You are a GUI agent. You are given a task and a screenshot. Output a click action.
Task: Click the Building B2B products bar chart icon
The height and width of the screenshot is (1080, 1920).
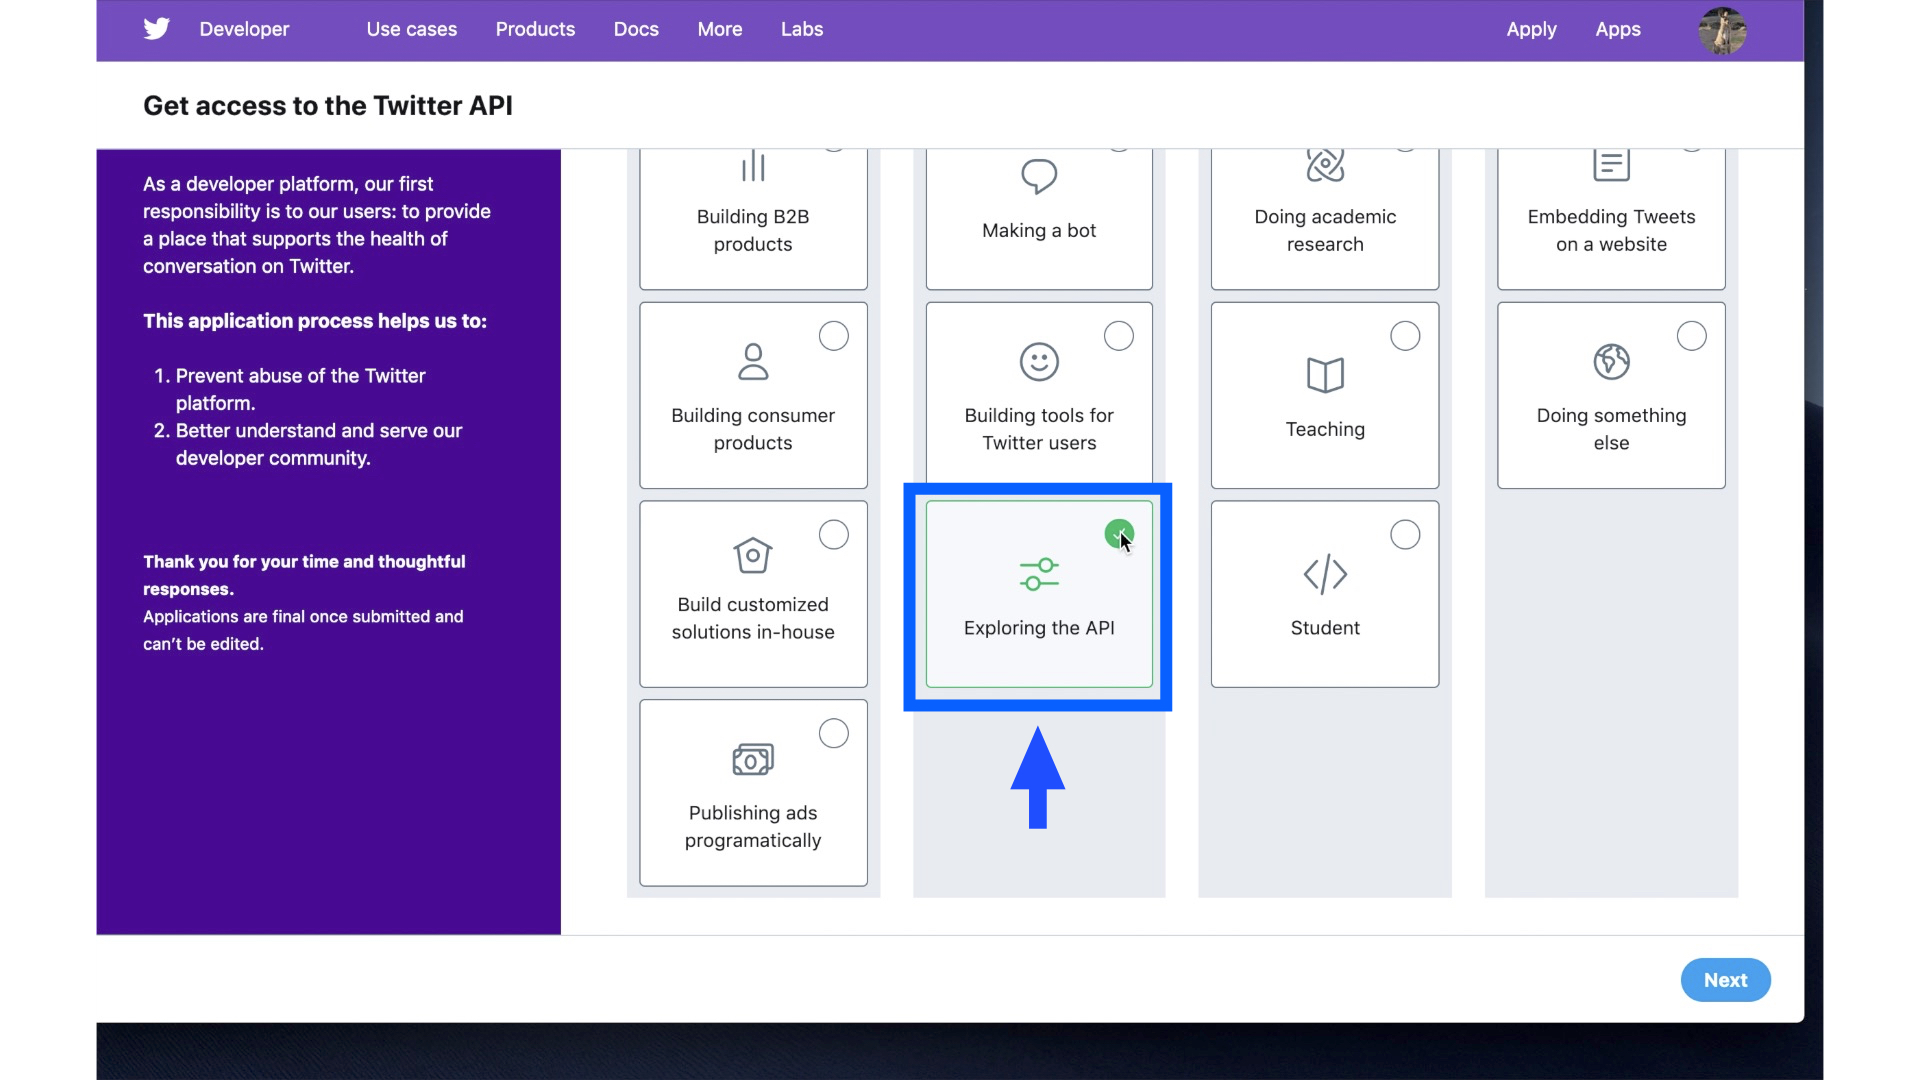753,166
